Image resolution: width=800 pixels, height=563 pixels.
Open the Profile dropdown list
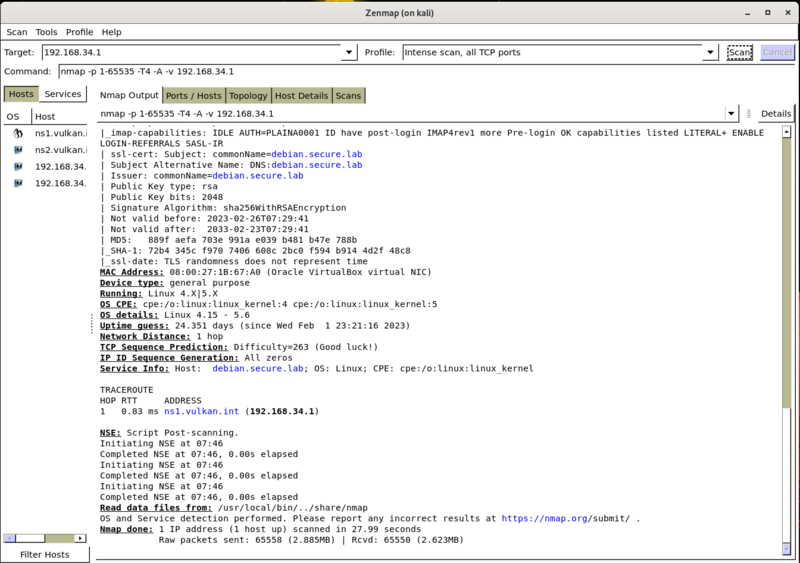pyautogui.click(x=710, y=52)
